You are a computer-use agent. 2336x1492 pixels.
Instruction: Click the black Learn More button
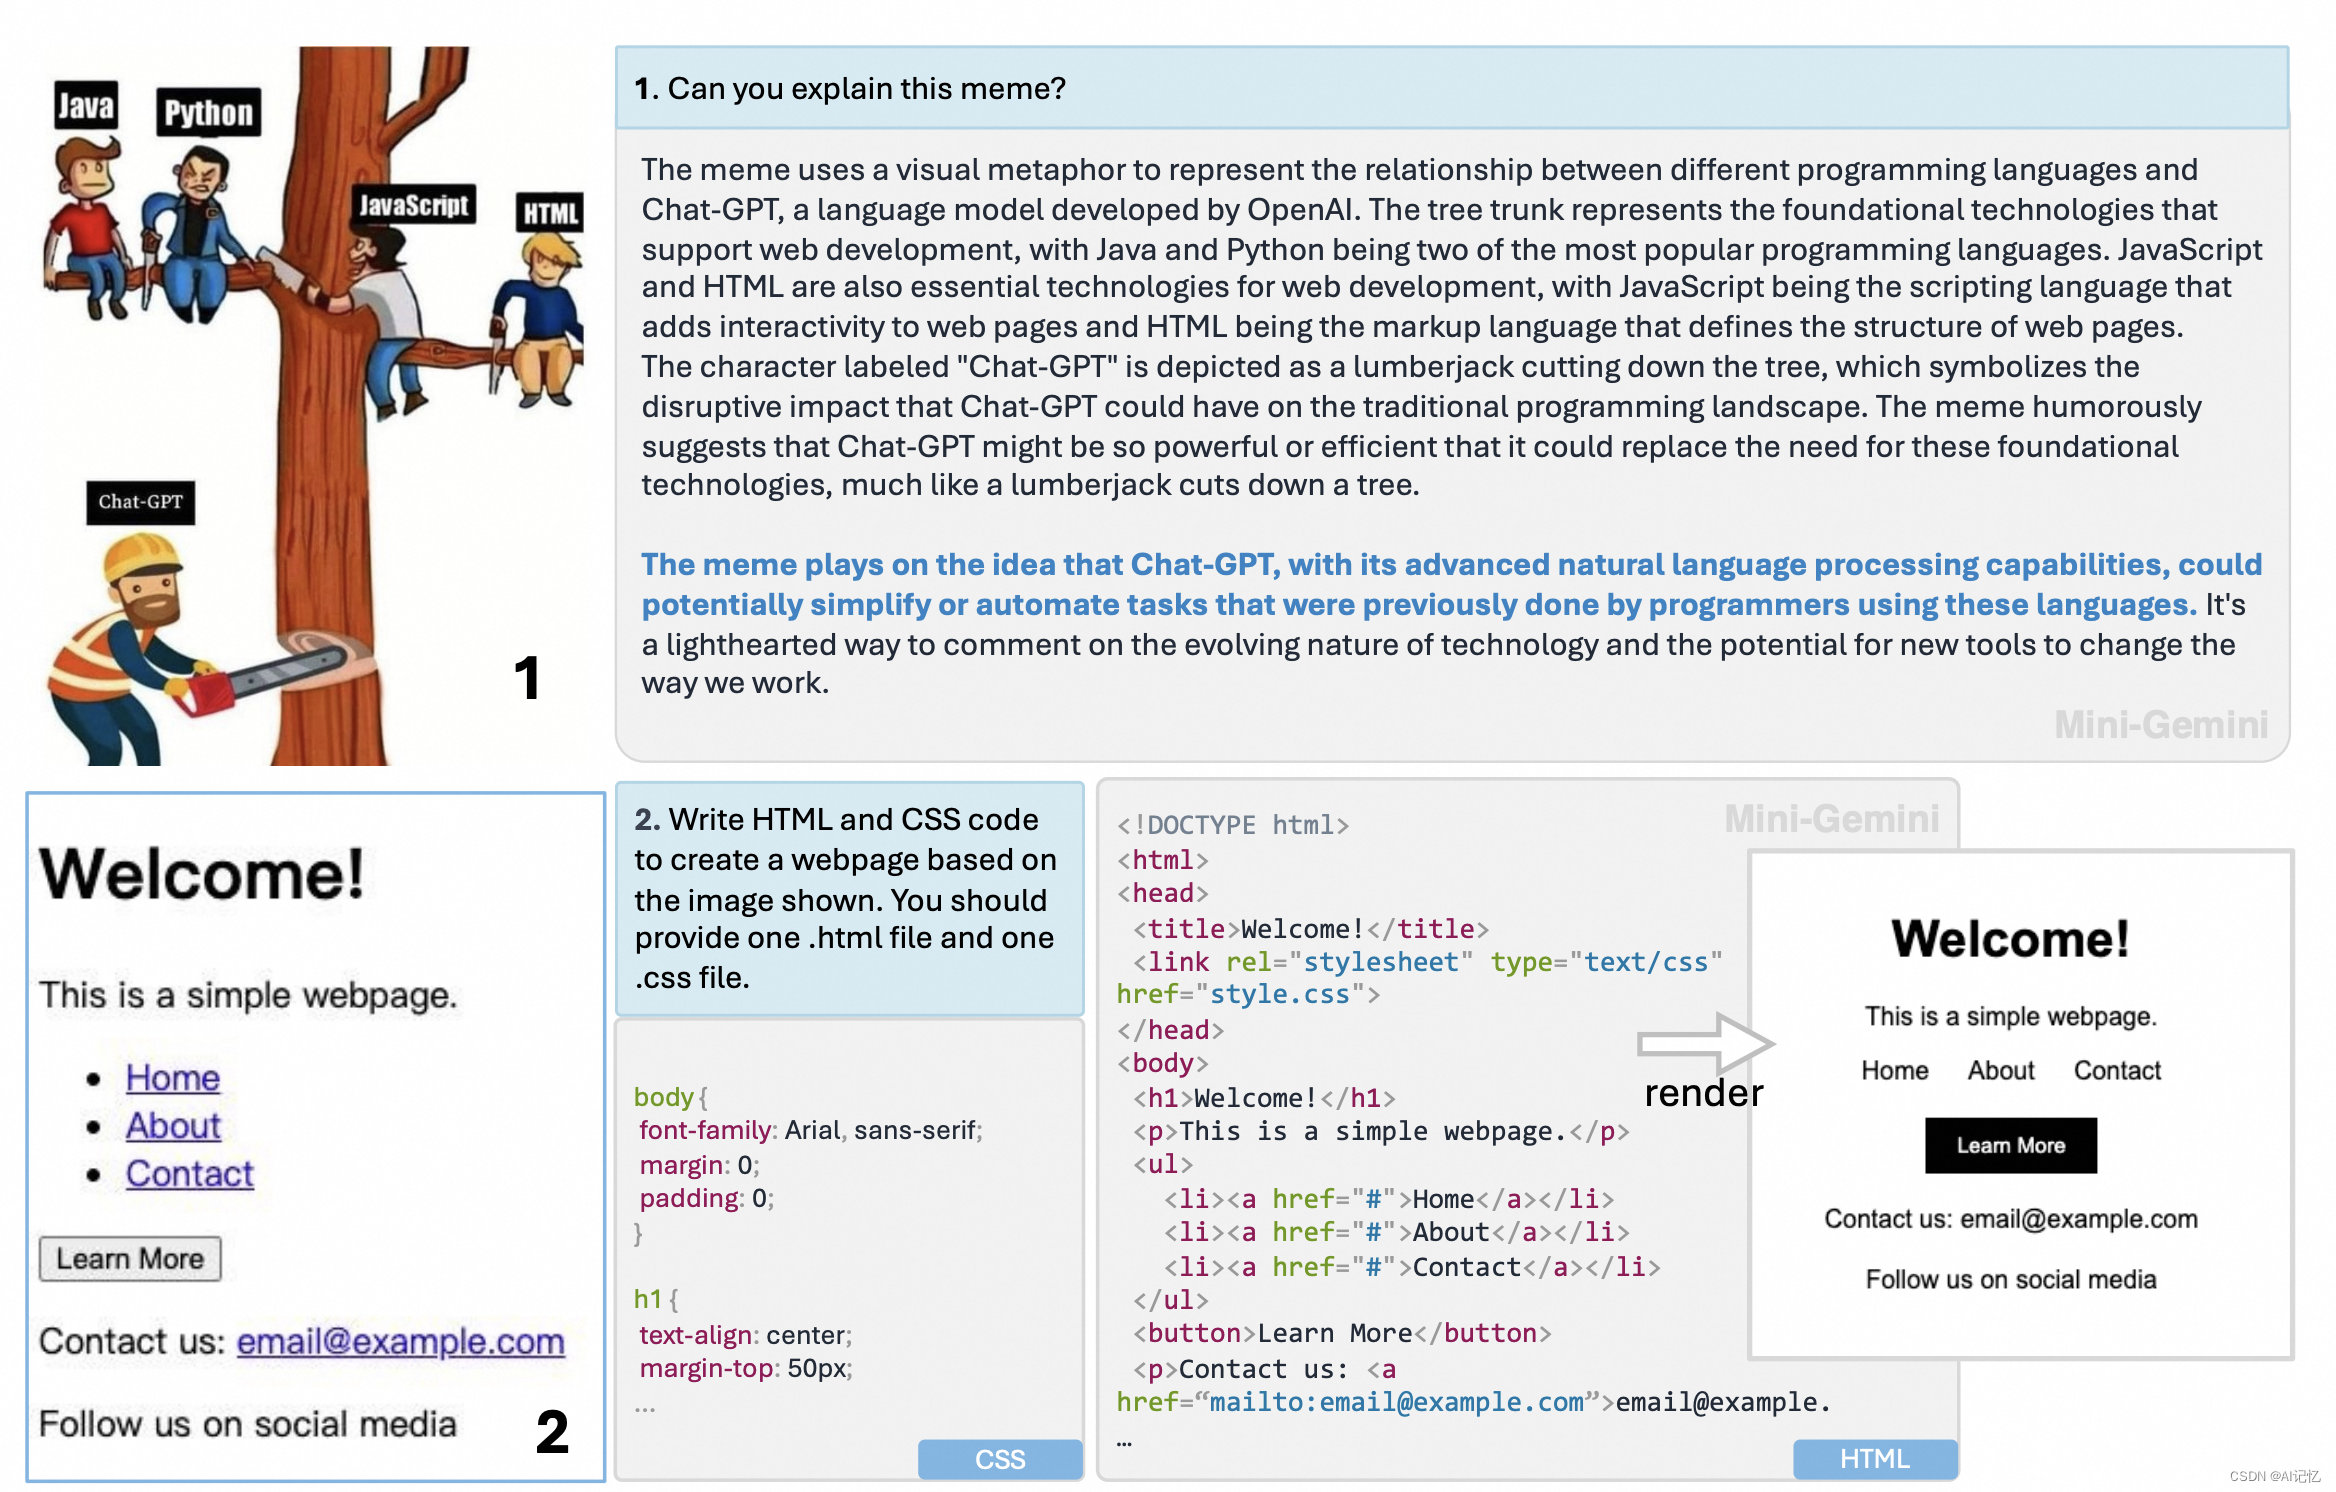coord(2010,1145)
